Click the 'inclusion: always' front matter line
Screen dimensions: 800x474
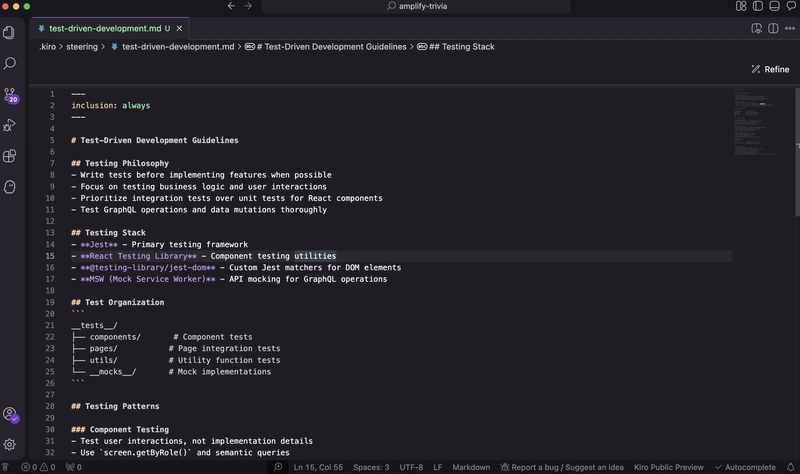tap(111, 106)
